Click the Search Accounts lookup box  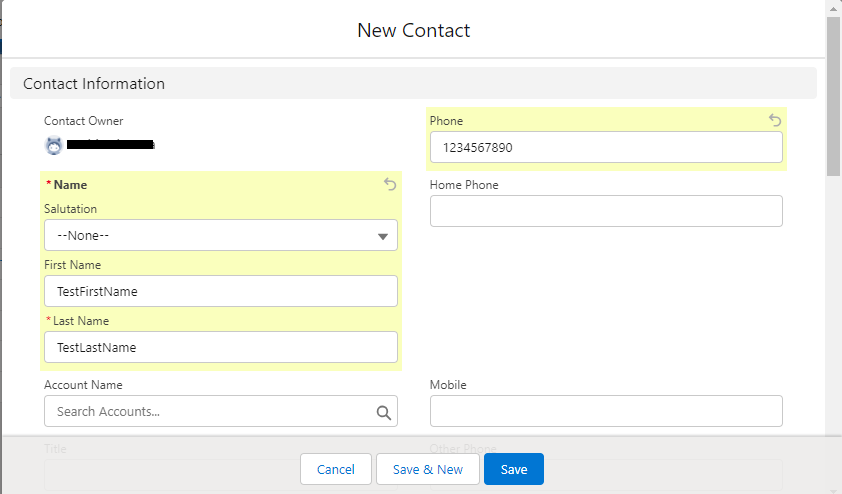(x=221, y=411)
